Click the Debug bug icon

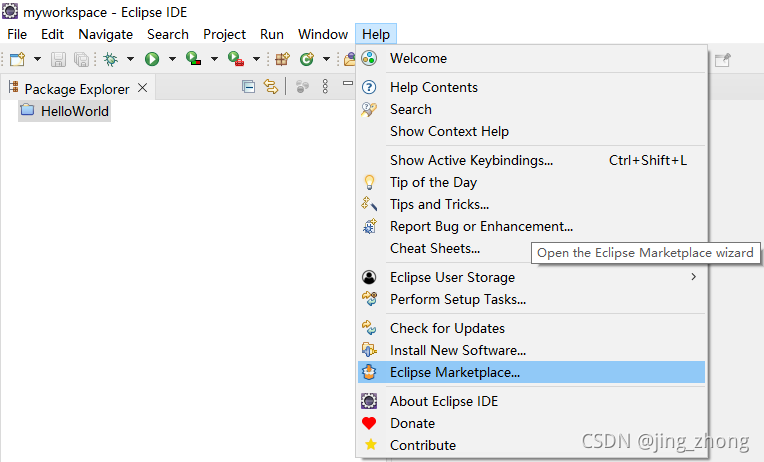[x=111, y=59]
